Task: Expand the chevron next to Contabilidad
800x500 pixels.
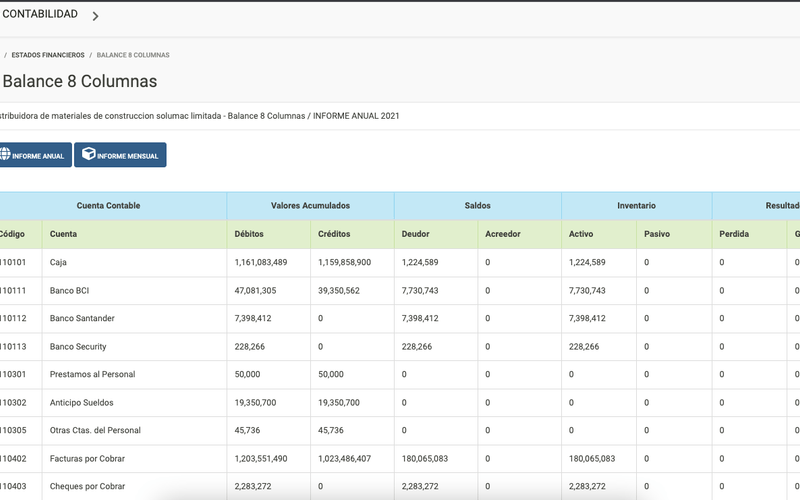Action: click(x=95, y=16)
